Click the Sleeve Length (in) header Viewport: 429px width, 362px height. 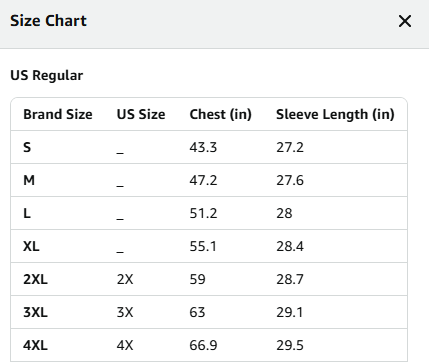click(335, 114)
